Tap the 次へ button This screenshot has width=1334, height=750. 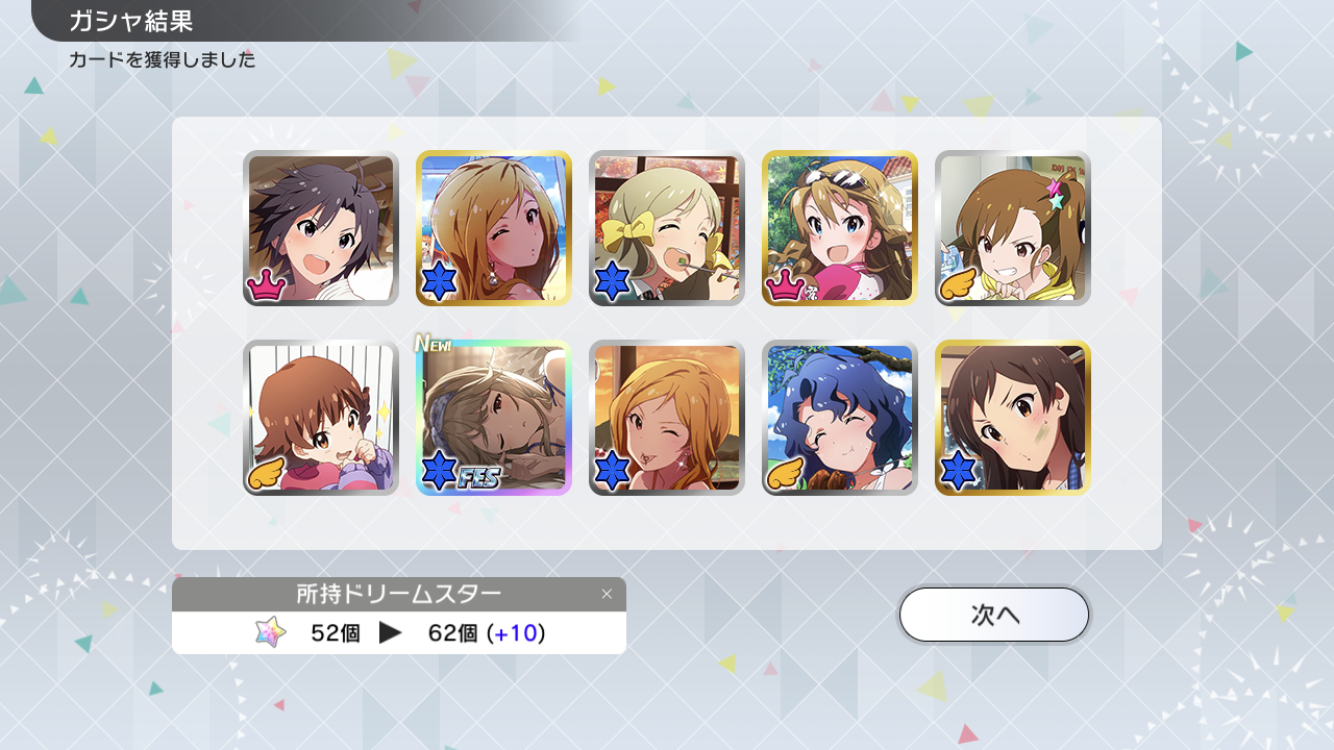[994, 614]
